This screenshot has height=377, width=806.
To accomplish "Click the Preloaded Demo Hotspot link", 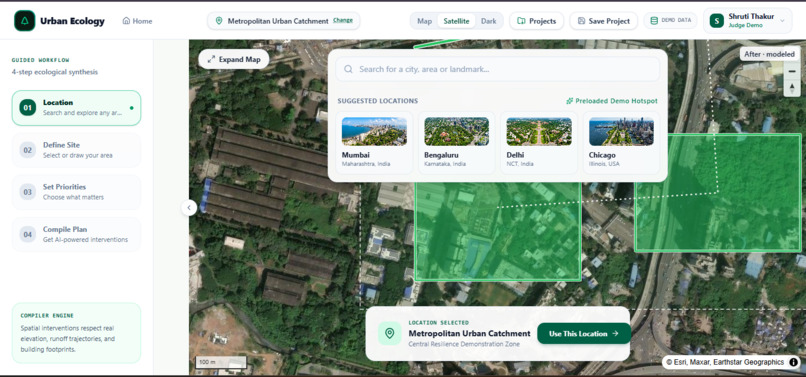I will pyautogui.click(x=612, y=101).
